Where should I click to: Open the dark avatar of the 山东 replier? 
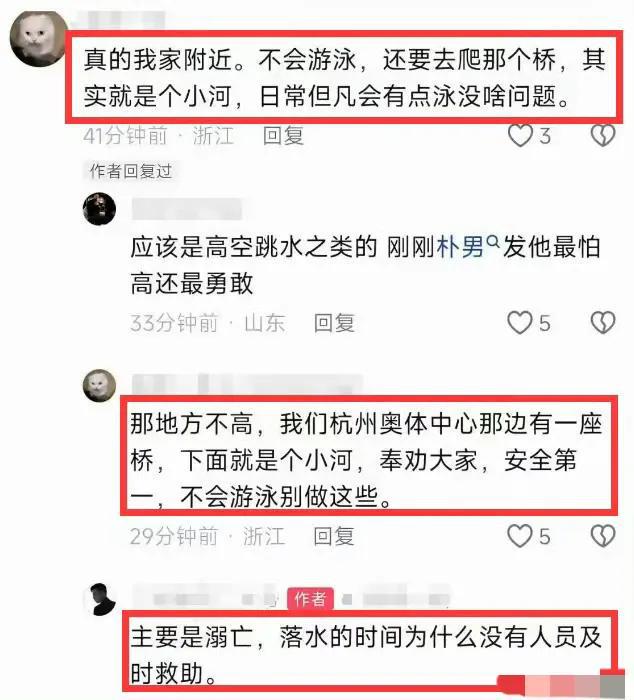click(x=99, y=209)
